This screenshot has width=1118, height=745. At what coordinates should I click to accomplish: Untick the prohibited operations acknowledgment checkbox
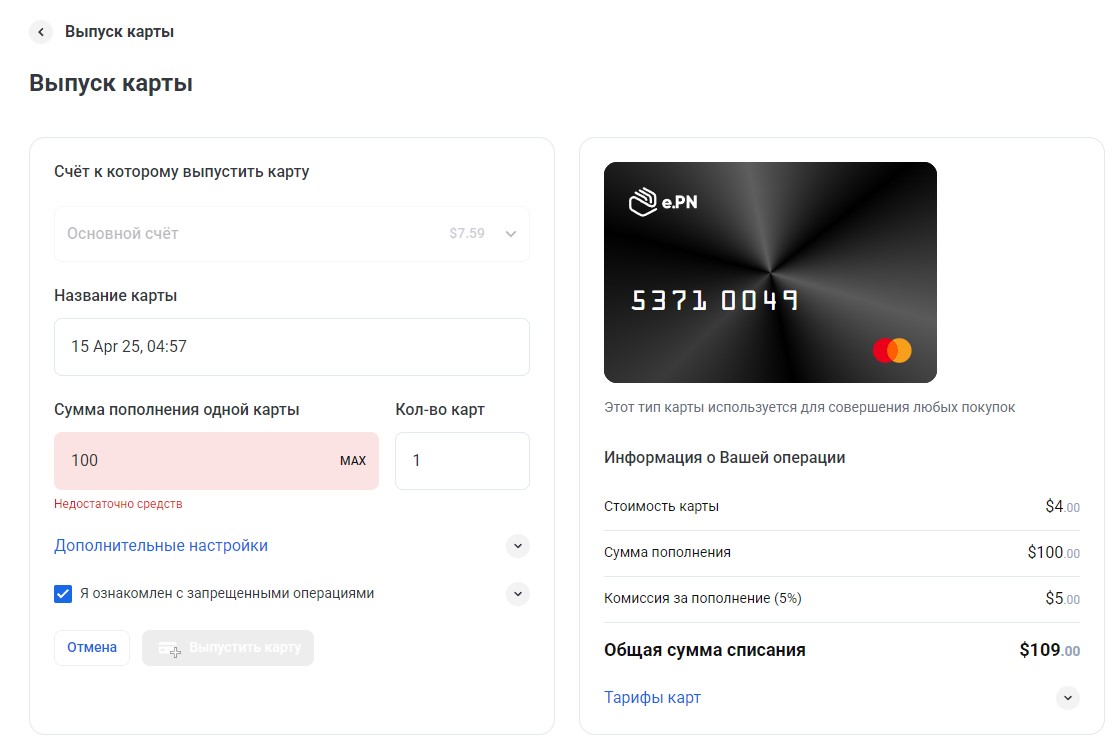click(x=63, y=594)
